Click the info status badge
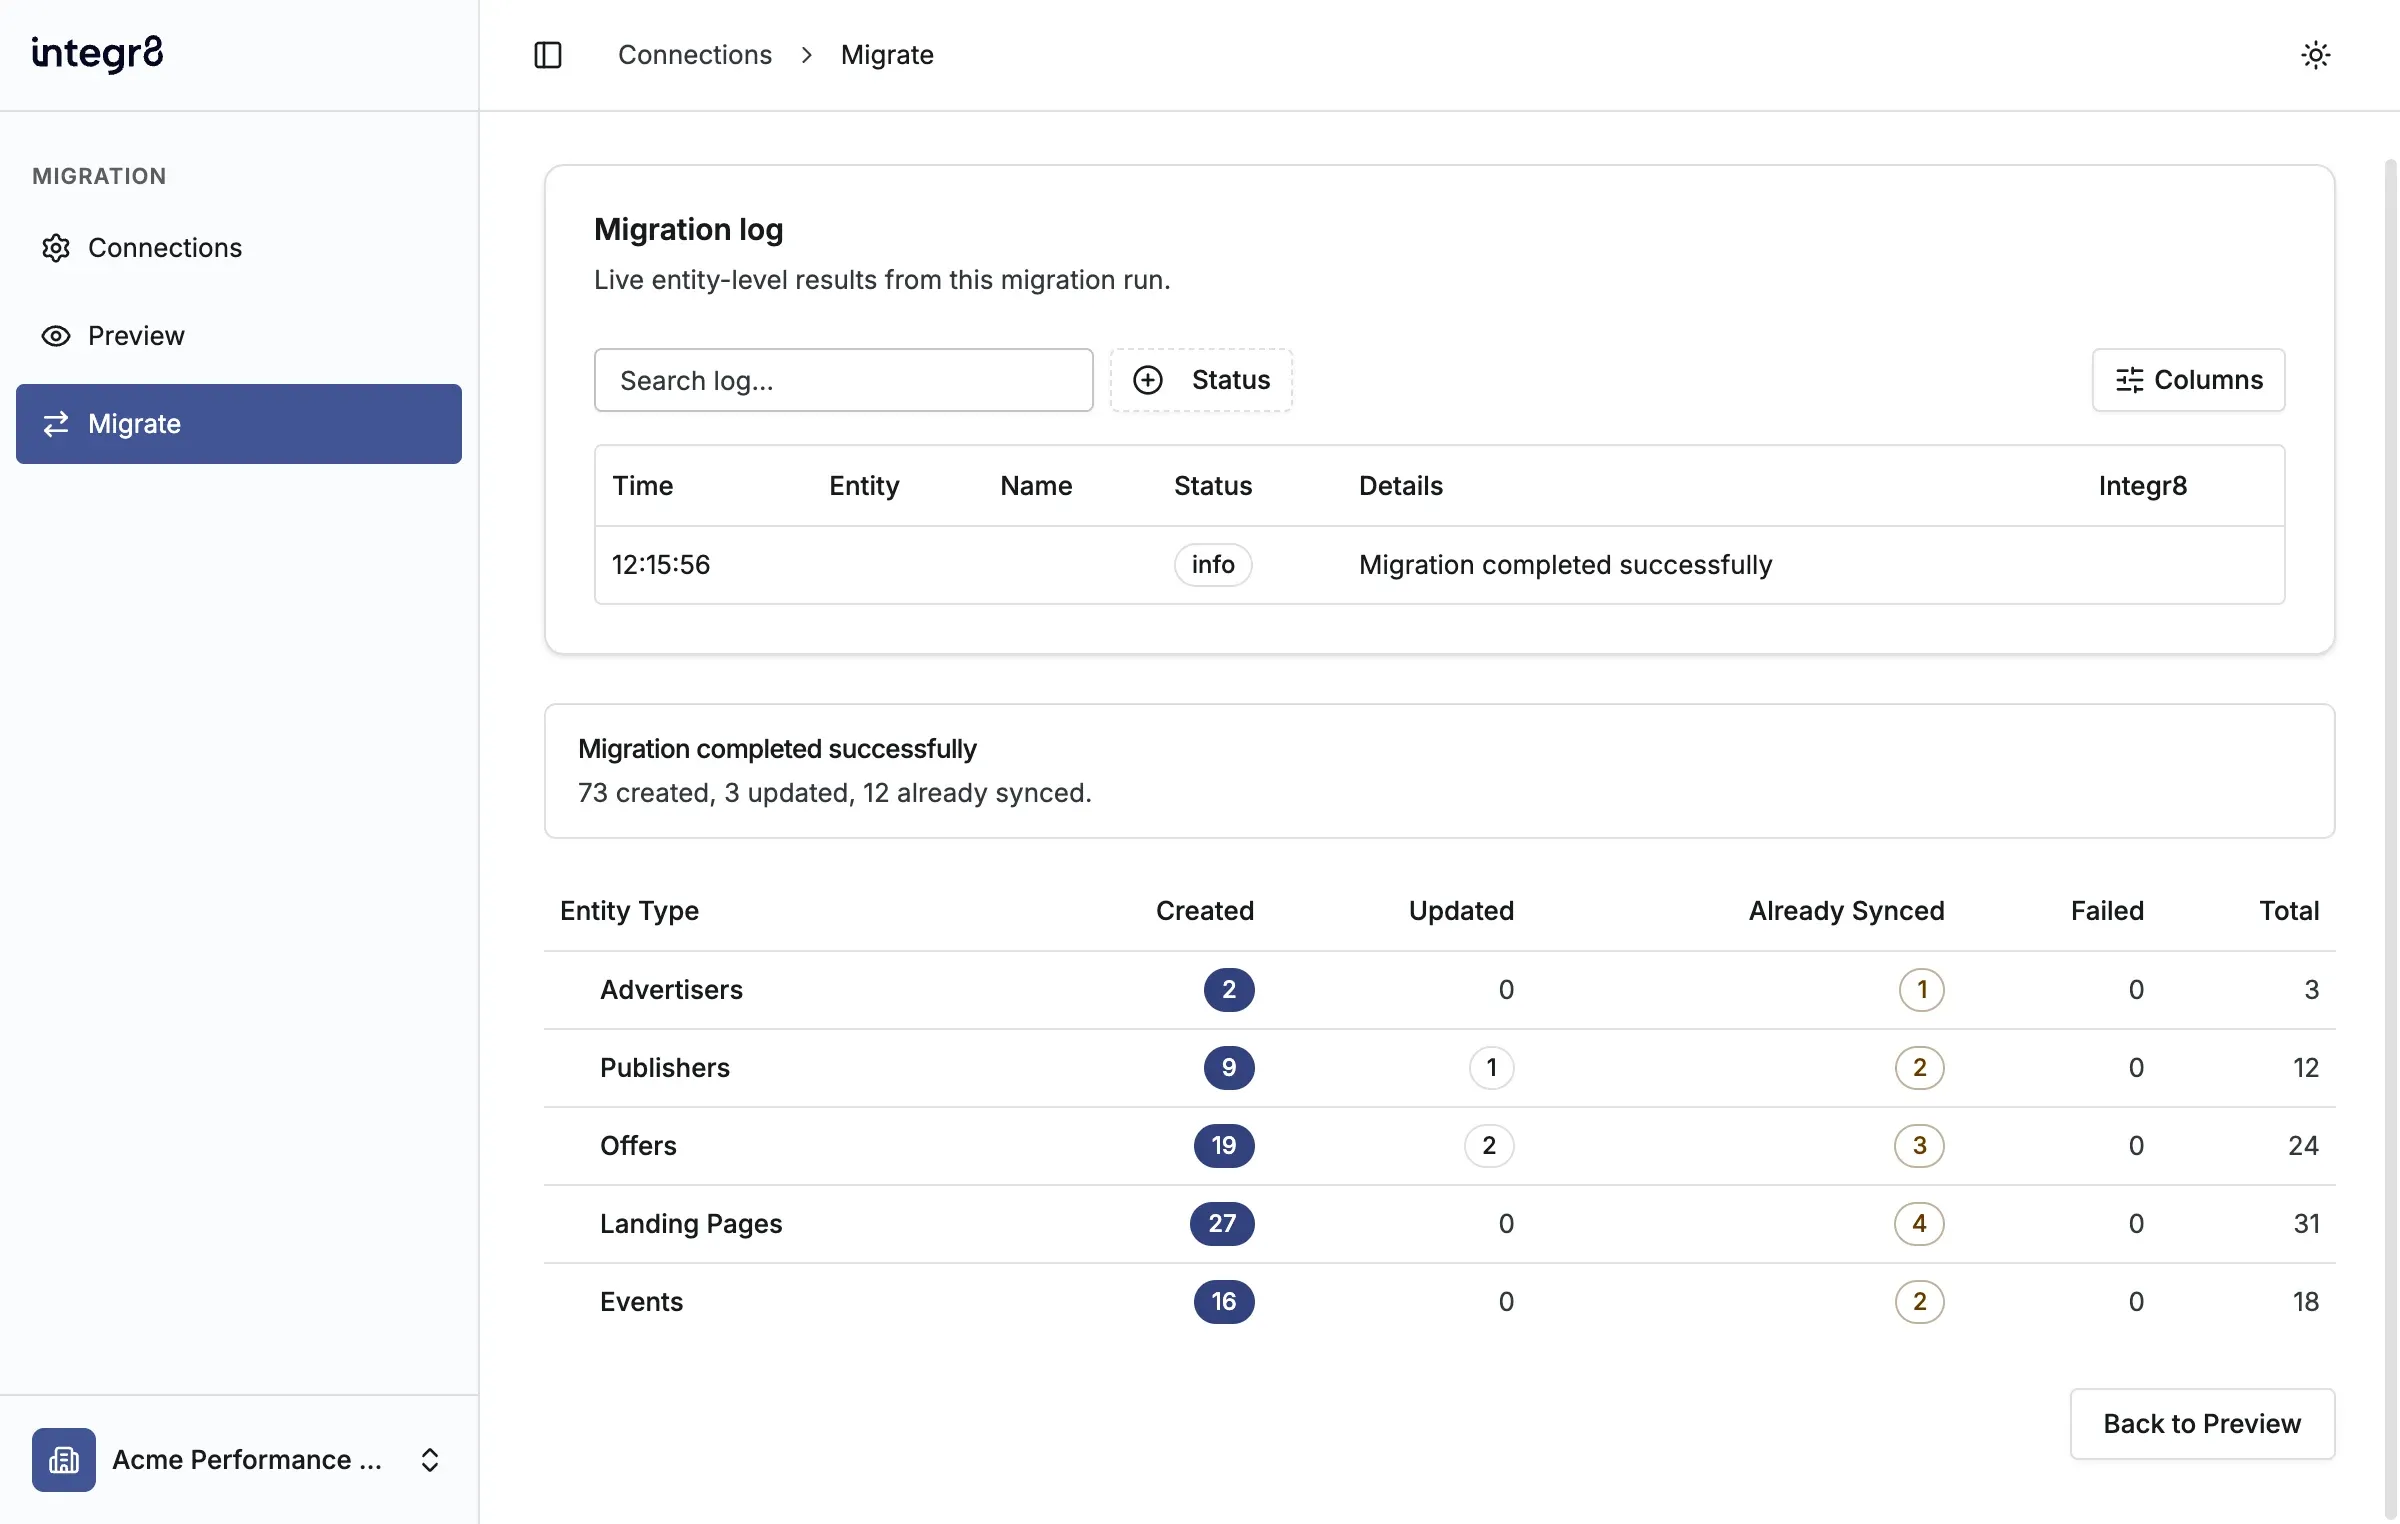 point(1213,565)
